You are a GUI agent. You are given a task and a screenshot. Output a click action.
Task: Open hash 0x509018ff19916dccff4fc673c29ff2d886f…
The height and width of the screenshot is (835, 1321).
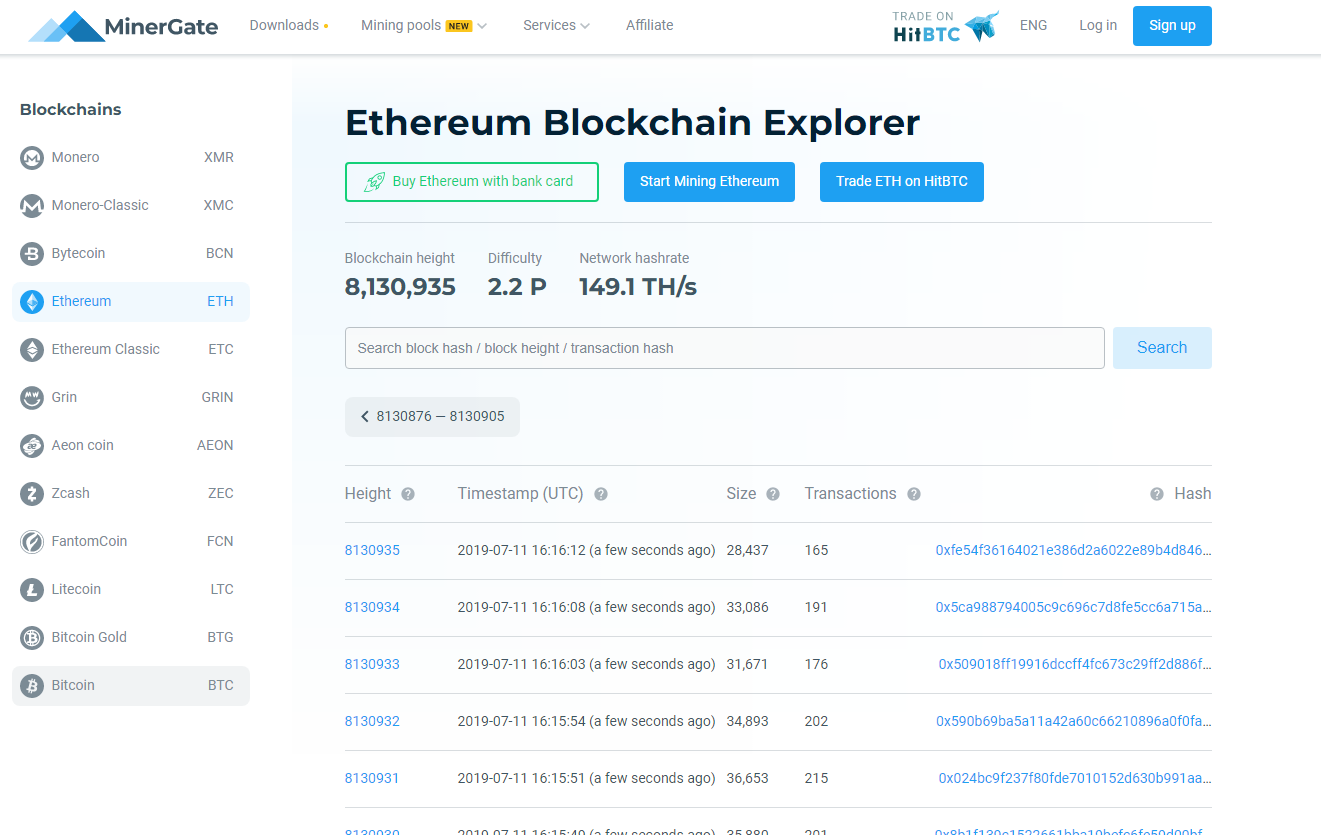pos(1075,665)
